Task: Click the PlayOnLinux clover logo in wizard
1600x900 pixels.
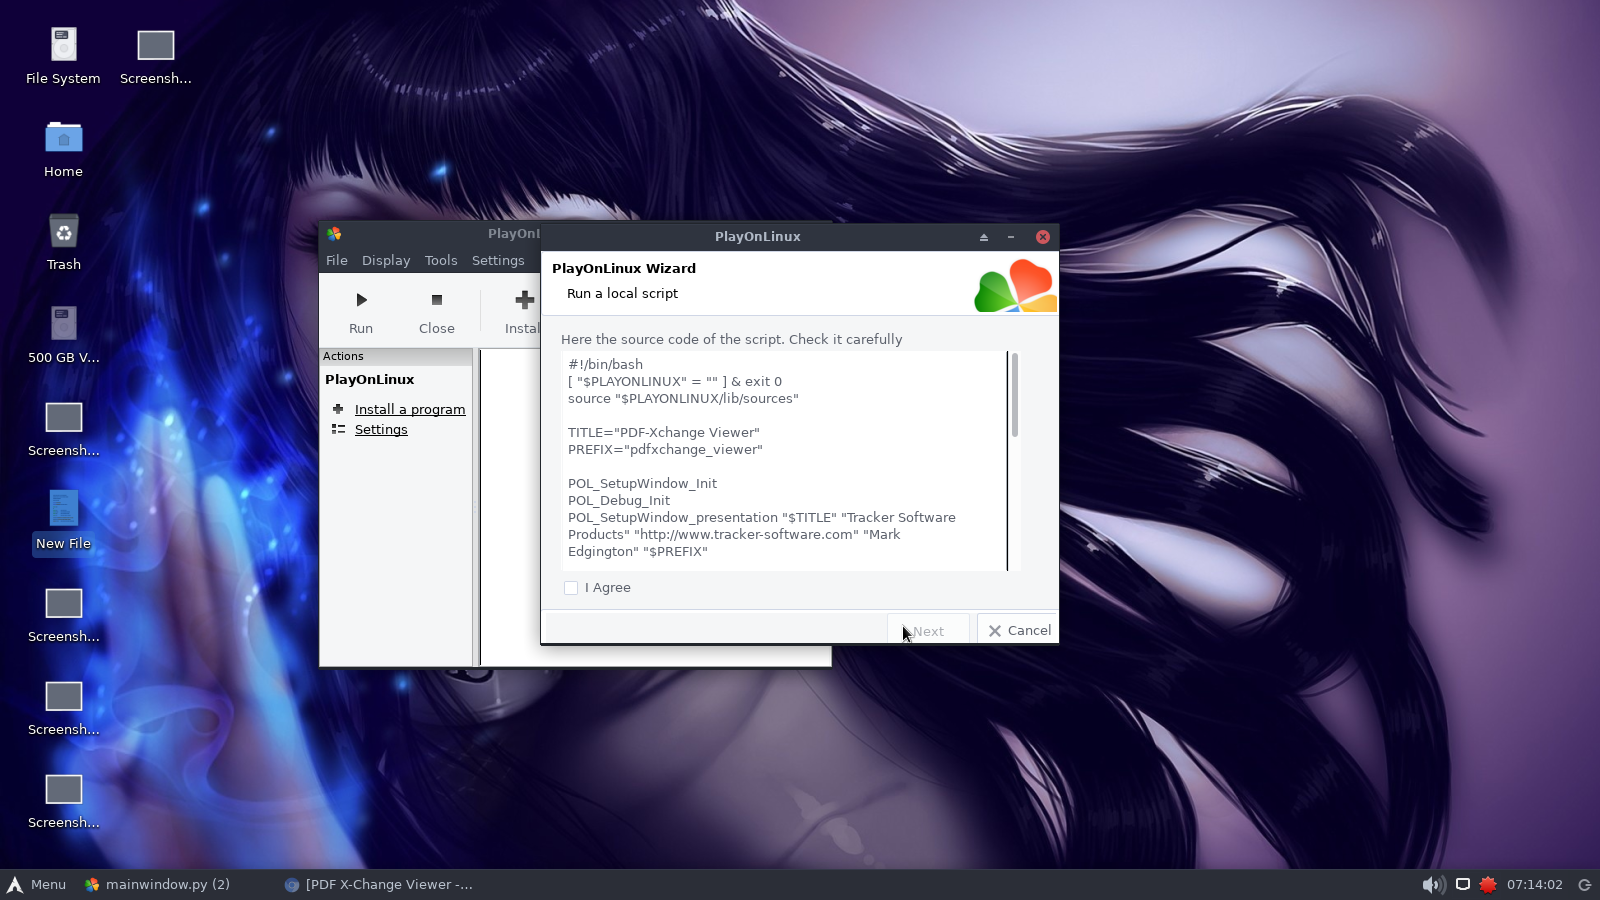Action: click(1015, 285)
